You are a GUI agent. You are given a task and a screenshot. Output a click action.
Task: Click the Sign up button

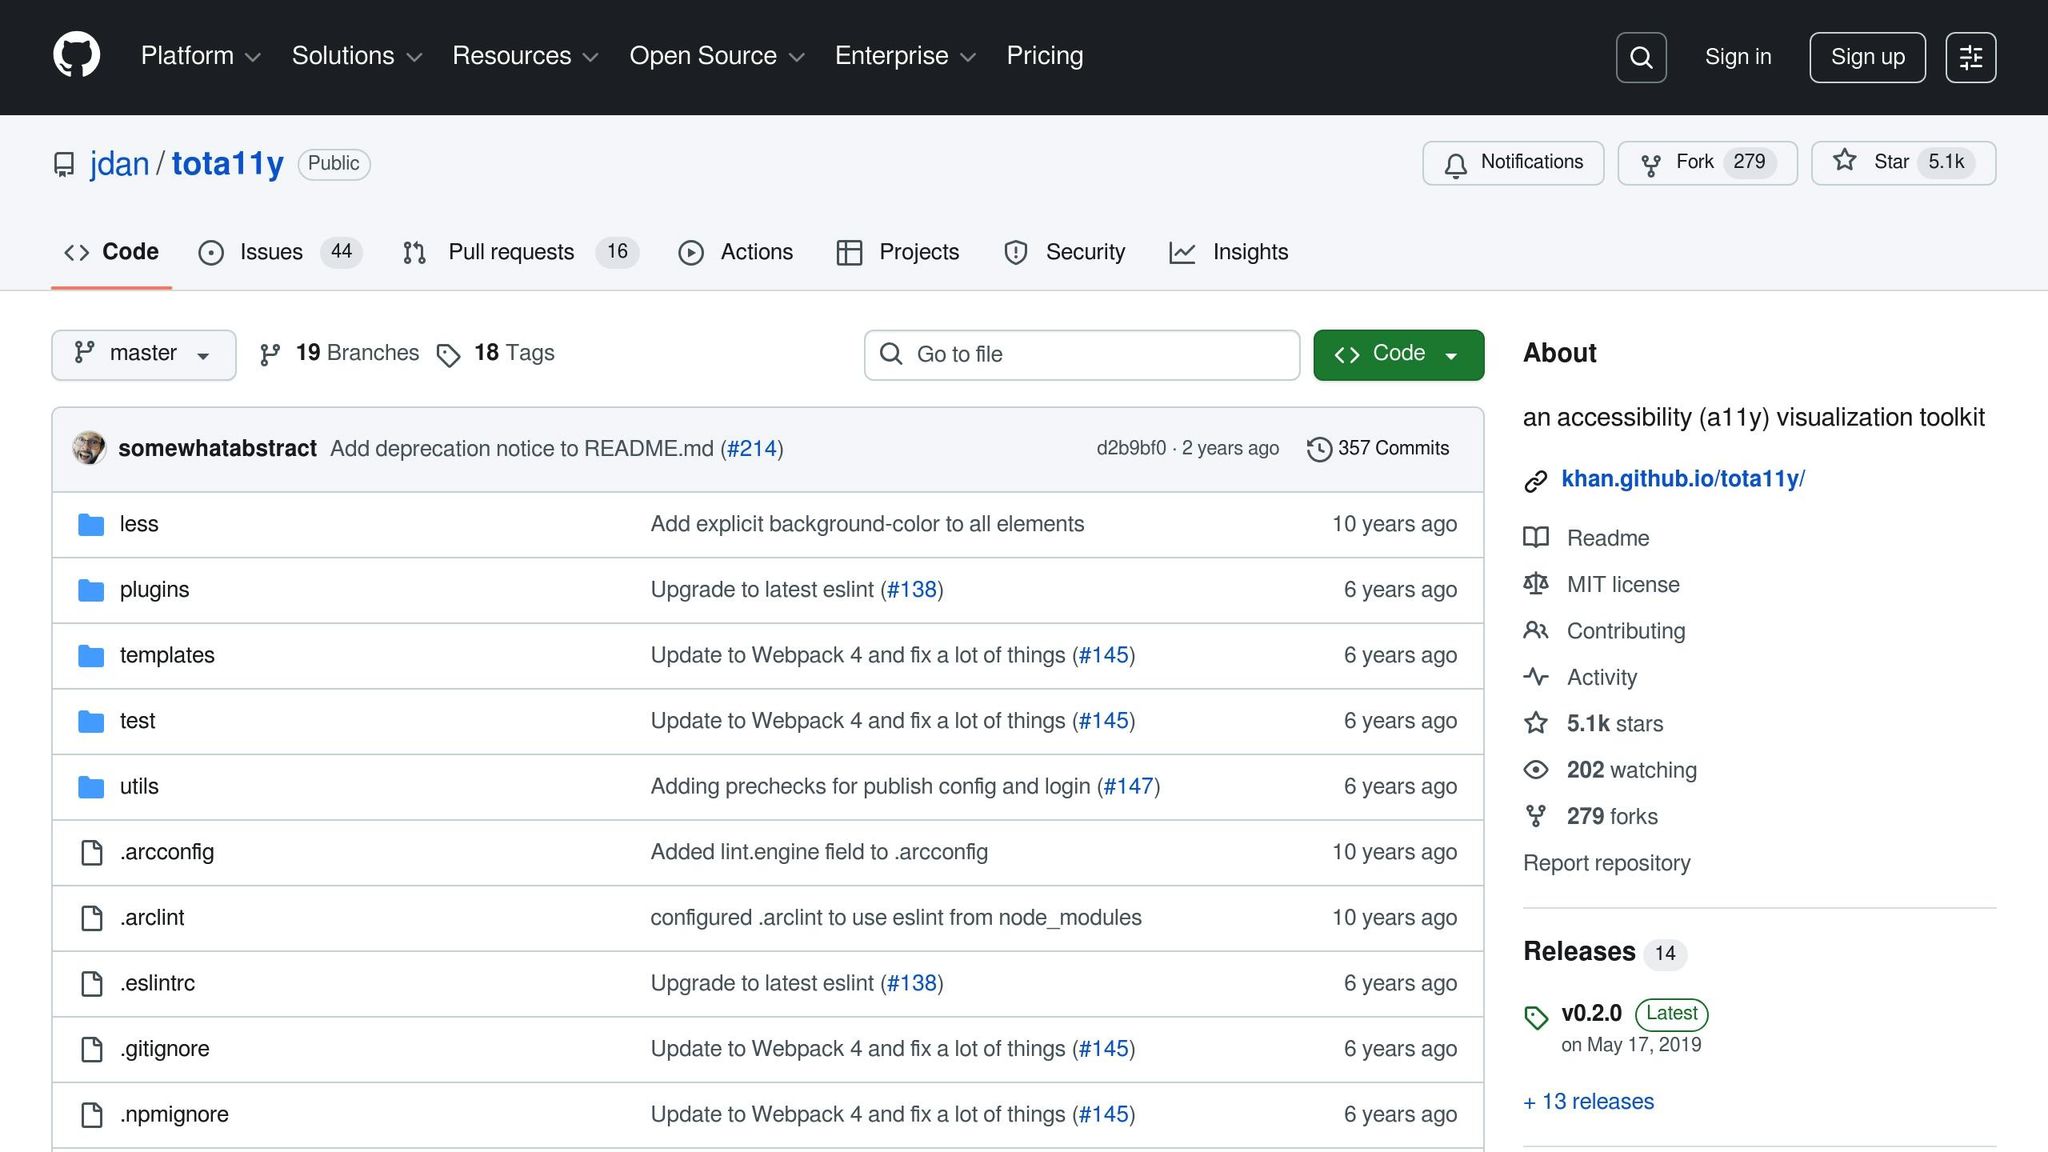pos(1866,57)
